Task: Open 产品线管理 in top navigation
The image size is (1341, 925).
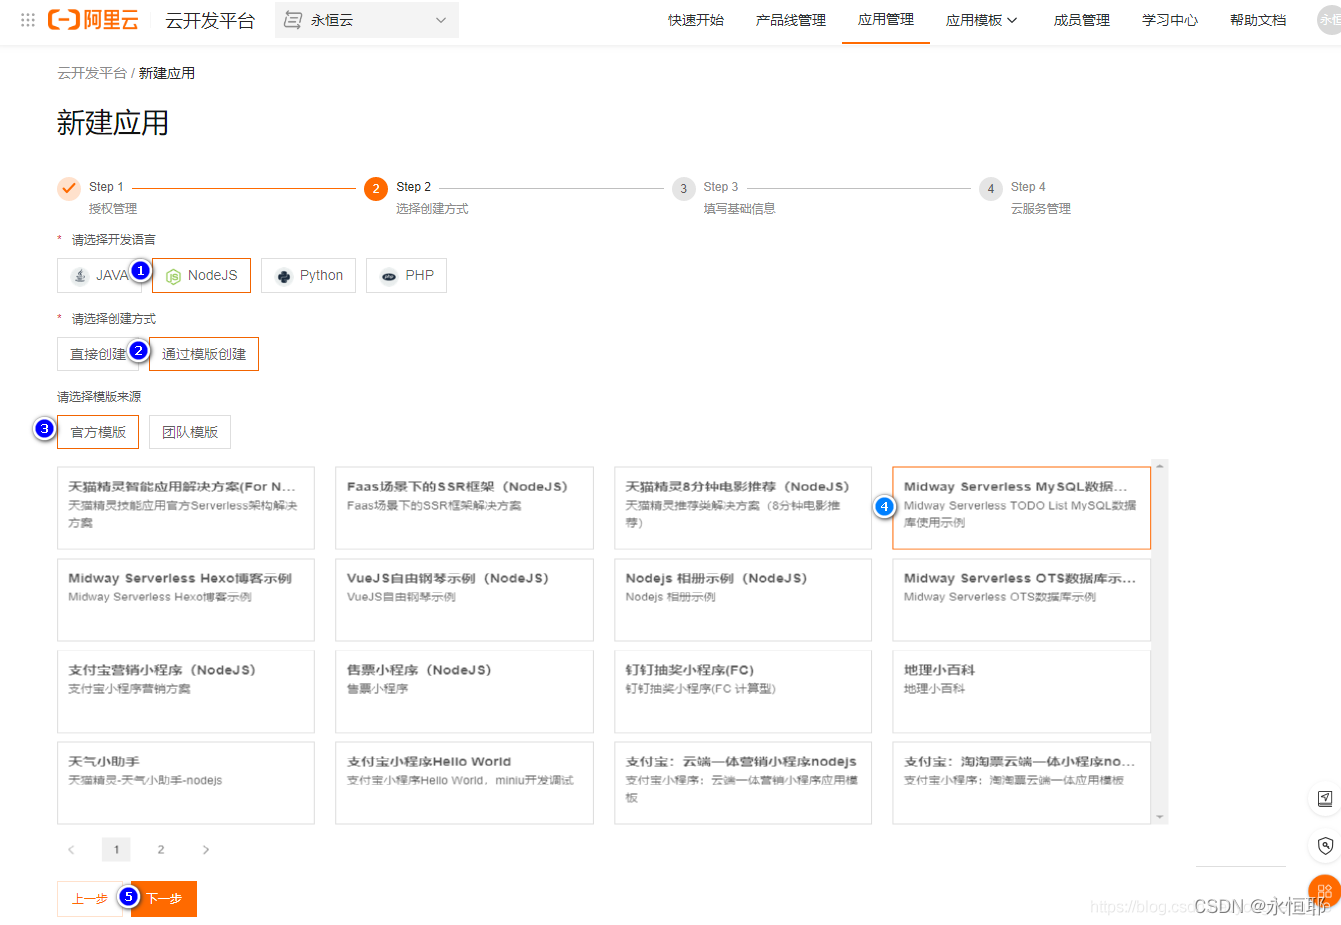Action: point(791,20)
